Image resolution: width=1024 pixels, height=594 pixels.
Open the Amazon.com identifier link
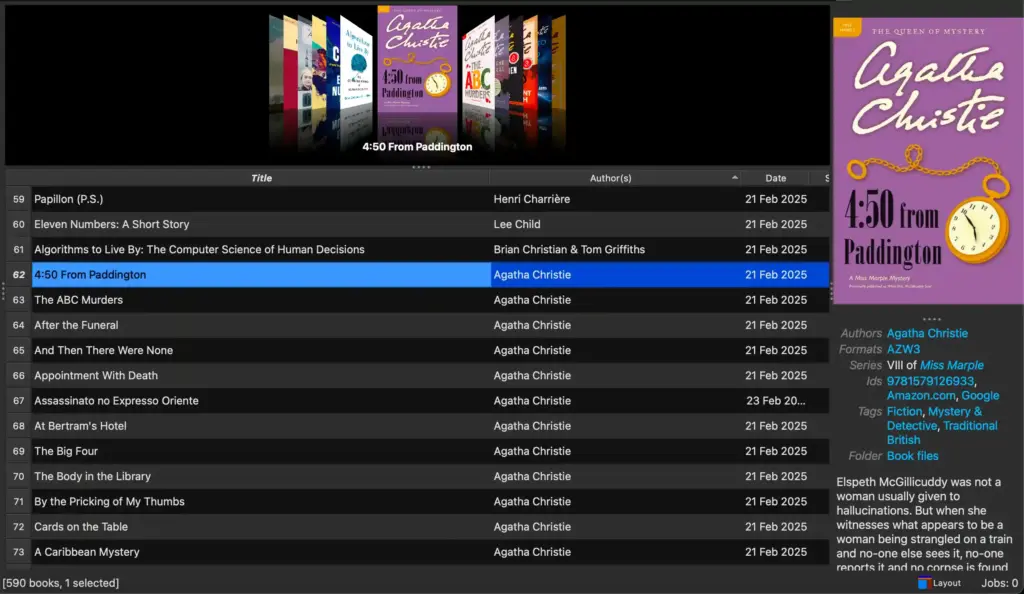[x=921, y=396]
